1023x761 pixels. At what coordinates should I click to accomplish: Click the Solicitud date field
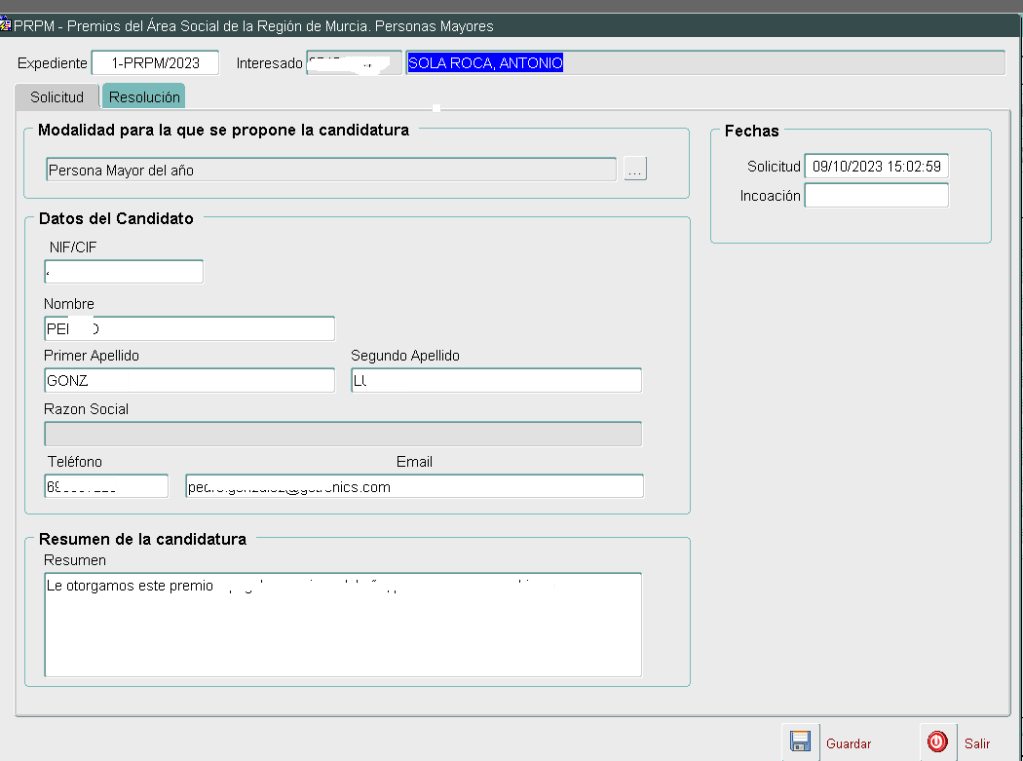point(876,167)
